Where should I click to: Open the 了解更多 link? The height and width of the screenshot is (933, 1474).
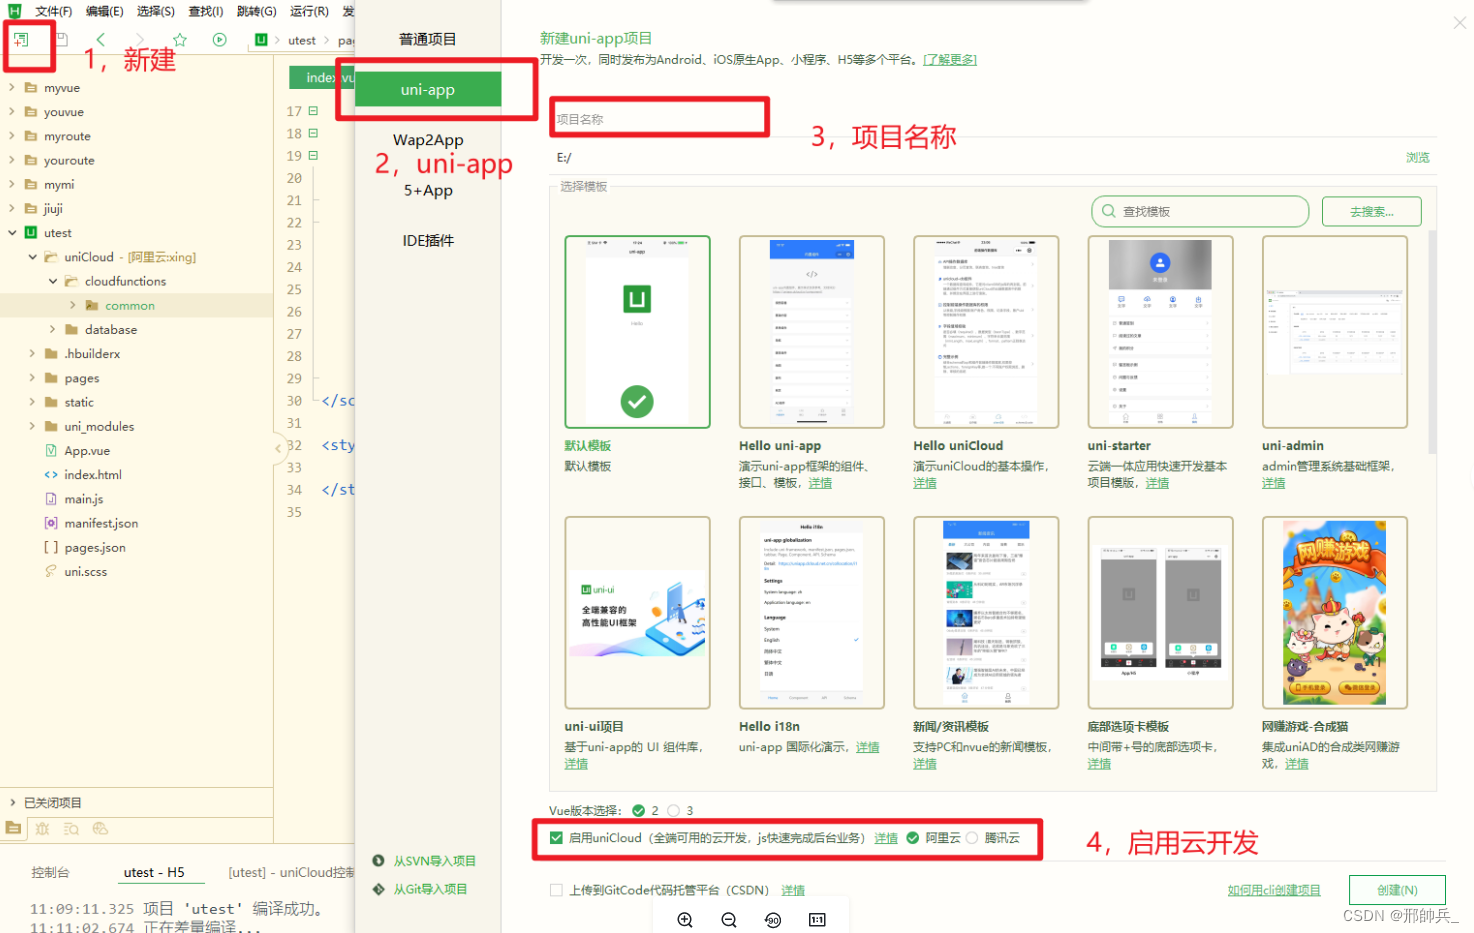point(949,59)
